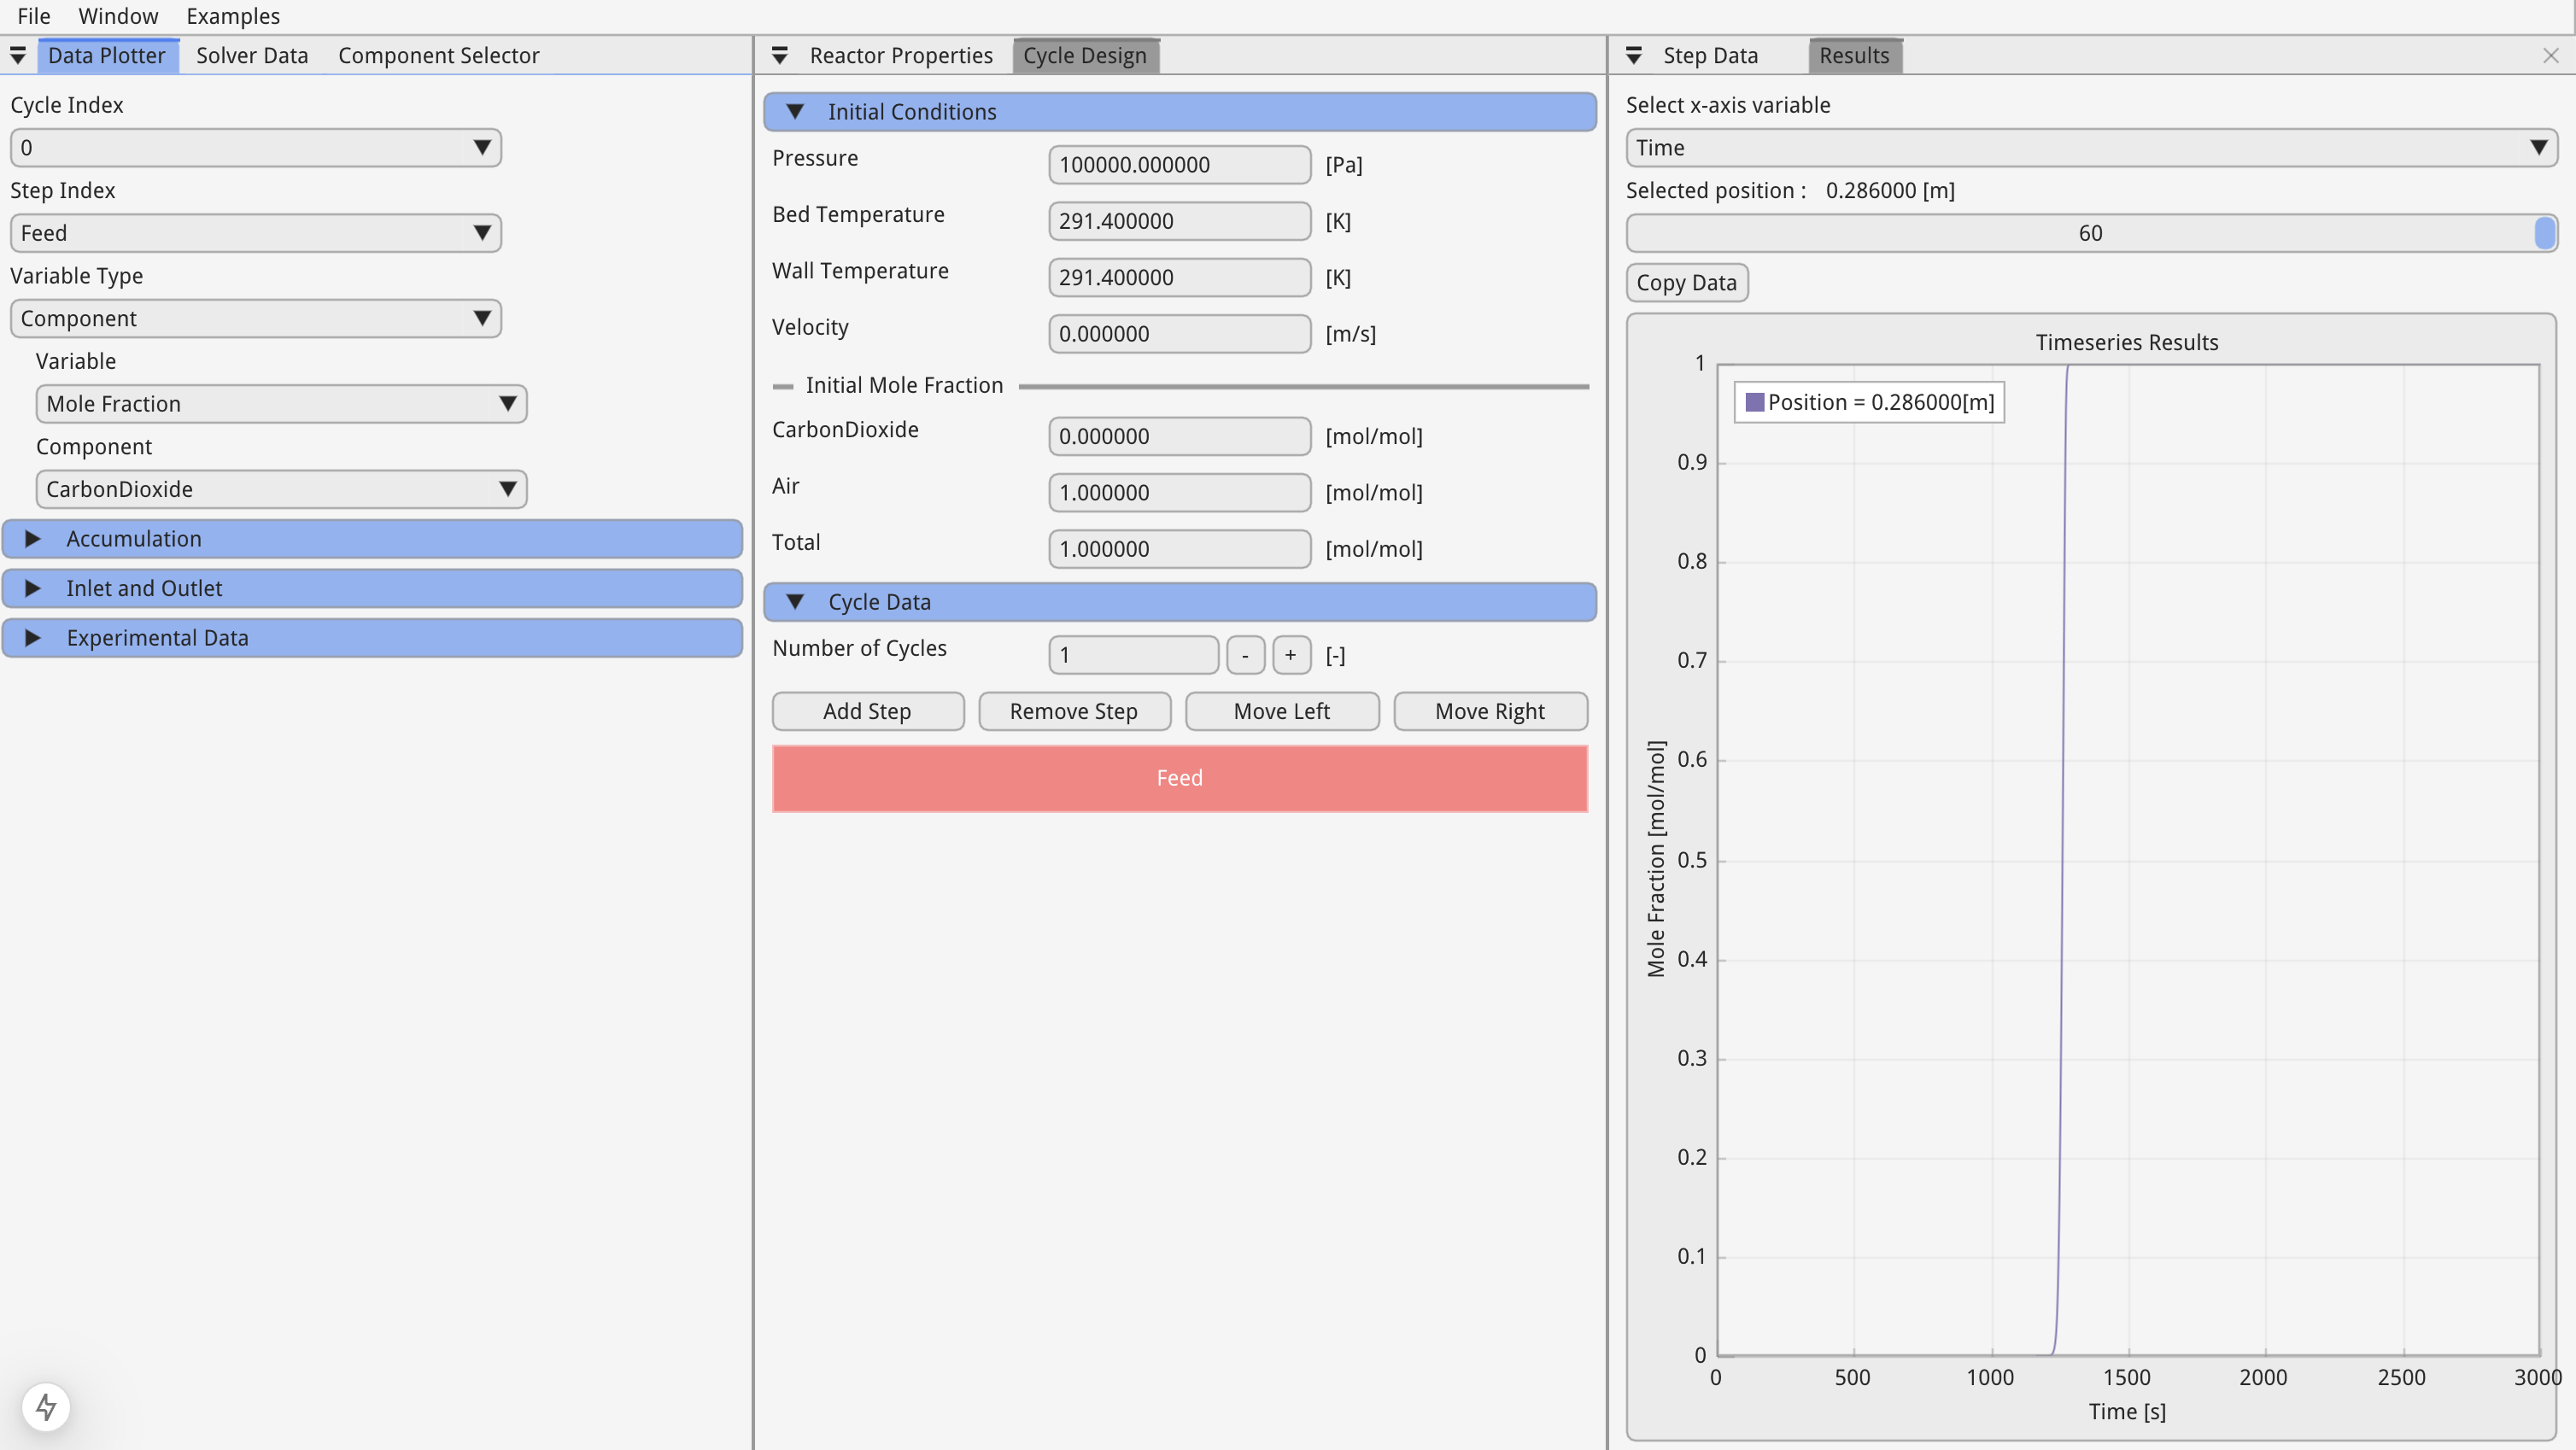Open the left panel dock menu triangle
Screen dimensions: 2576x1450
click(18, 56)
